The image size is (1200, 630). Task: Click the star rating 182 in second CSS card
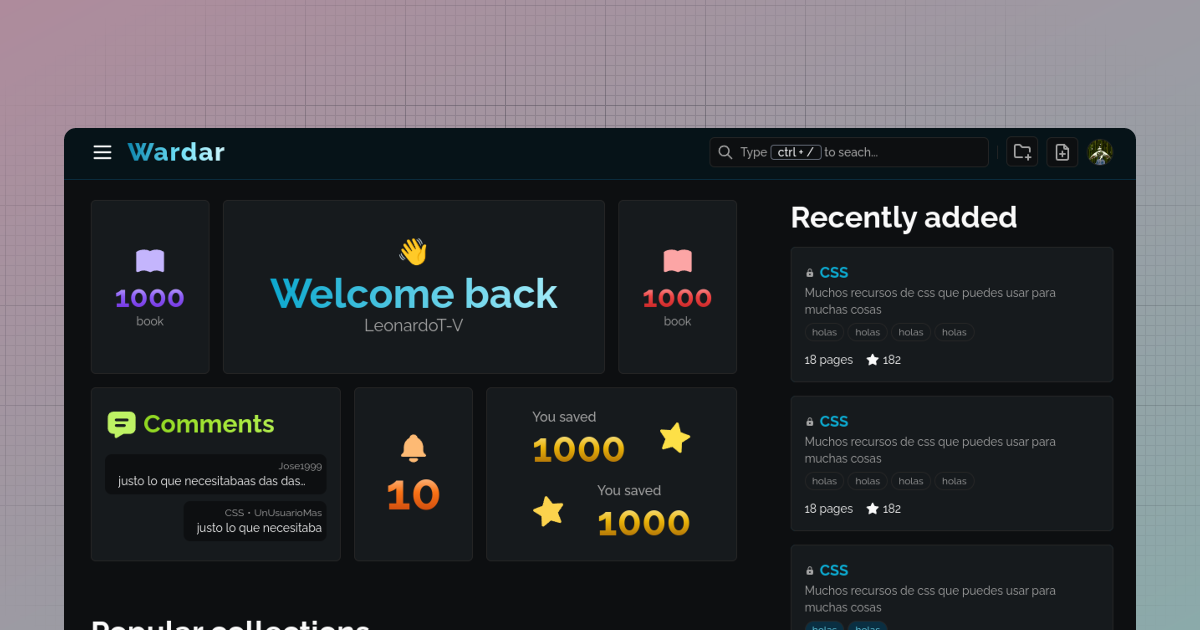pyautogui.click(x=883, y=508)
